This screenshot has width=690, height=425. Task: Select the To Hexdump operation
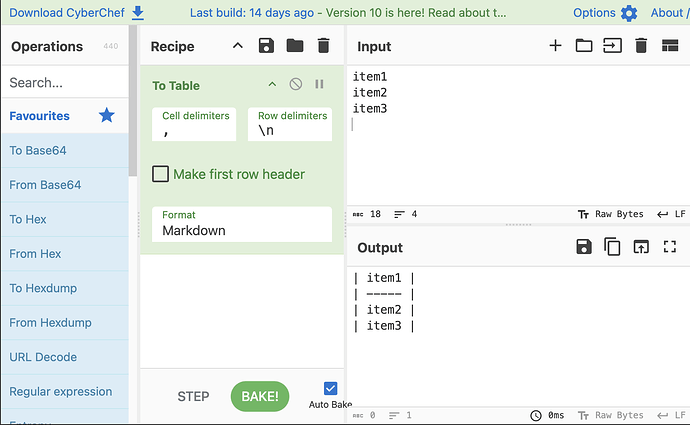point(65,288)
